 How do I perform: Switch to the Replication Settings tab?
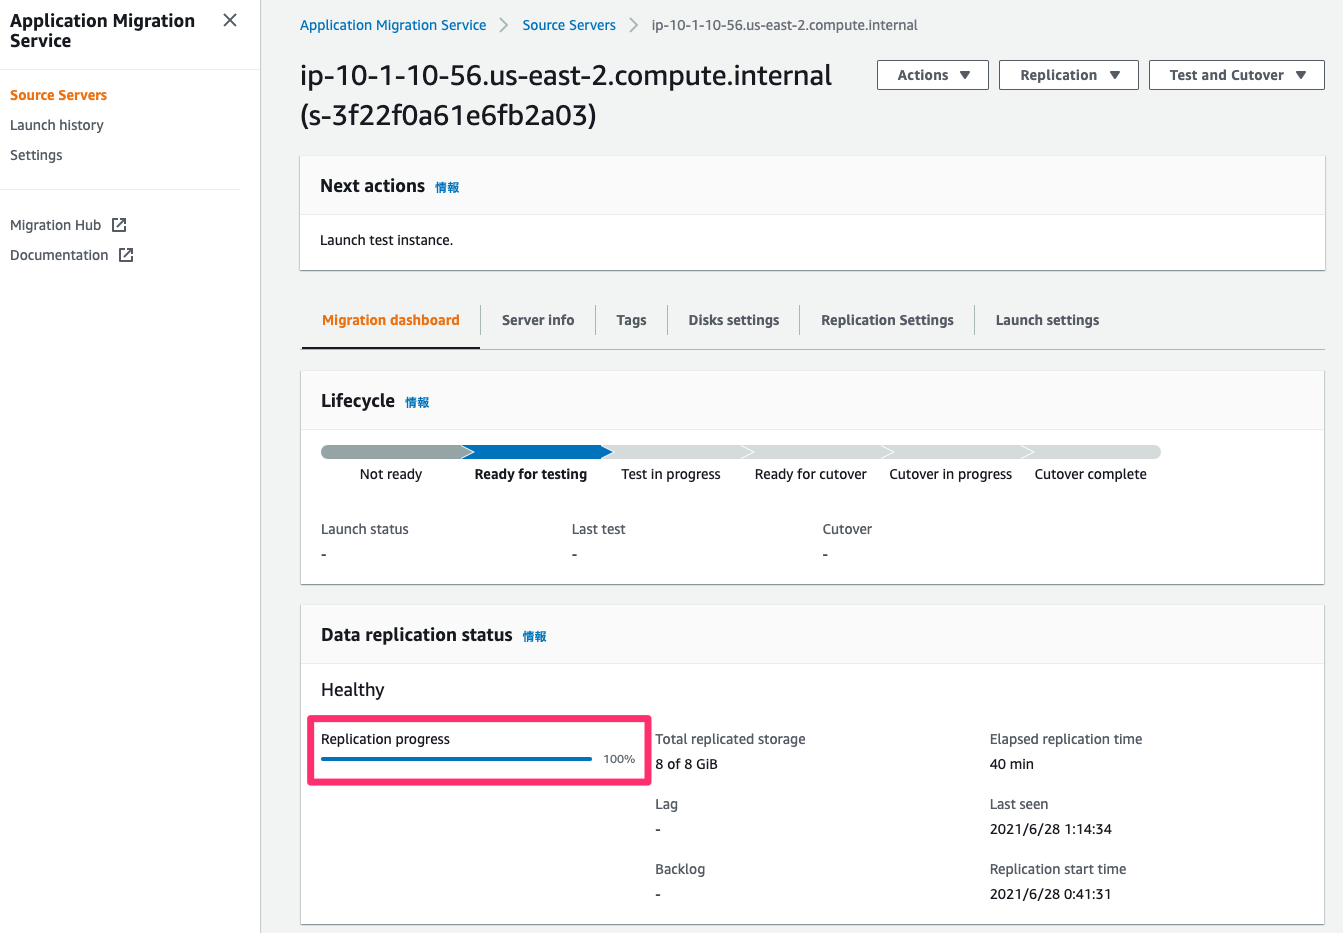pyautogui.click(x=887, y=320)
